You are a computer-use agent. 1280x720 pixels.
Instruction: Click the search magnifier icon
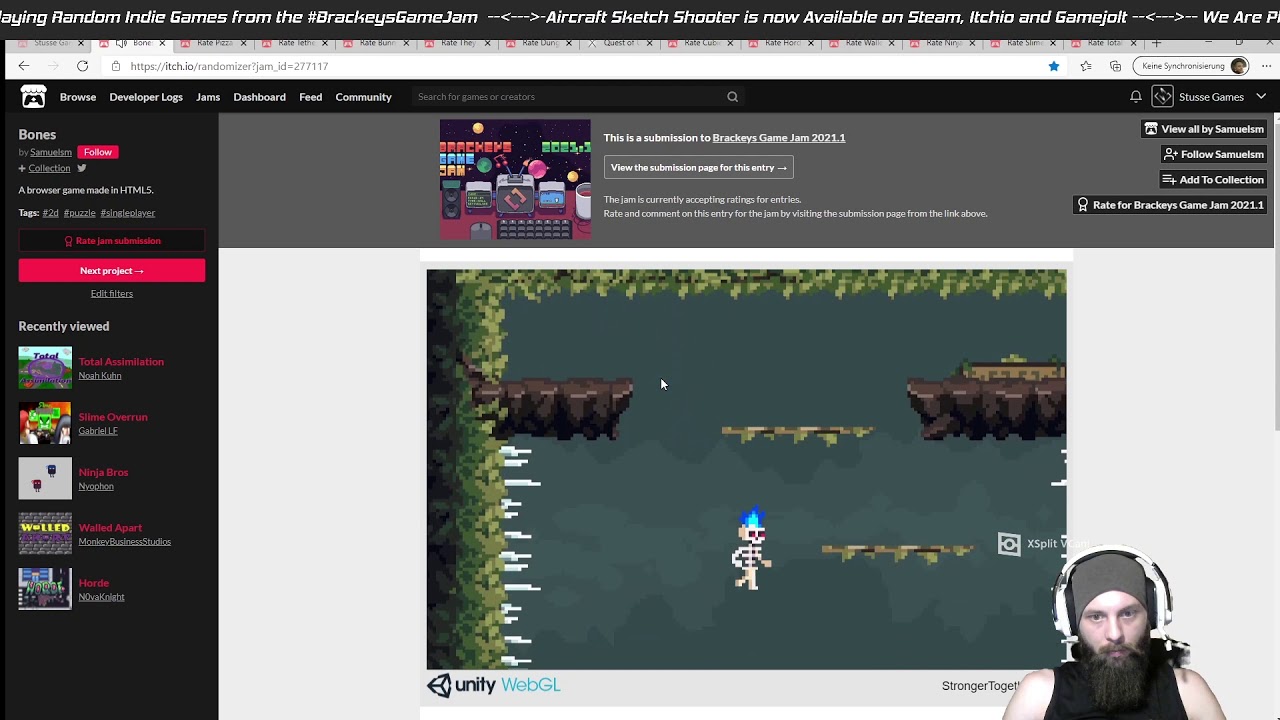(732, 97)
